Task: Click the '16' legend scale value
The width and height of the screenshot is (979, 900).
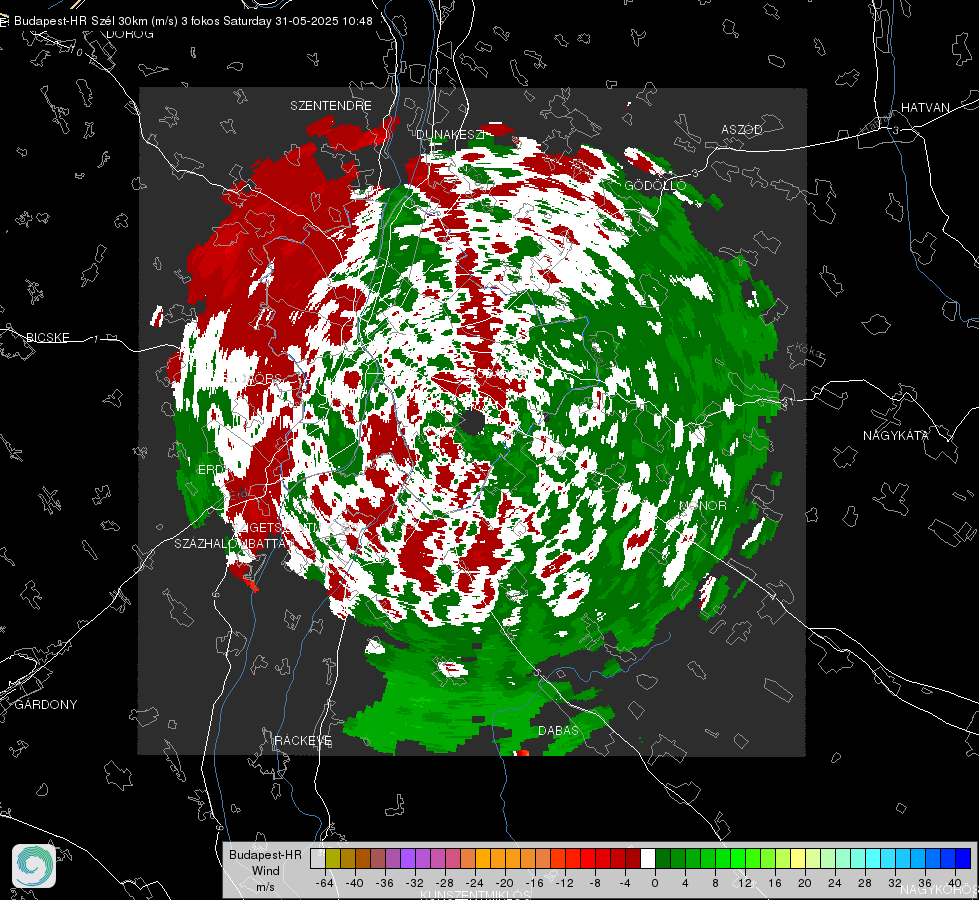Action: pyautogui.click(x=775, y=883)
